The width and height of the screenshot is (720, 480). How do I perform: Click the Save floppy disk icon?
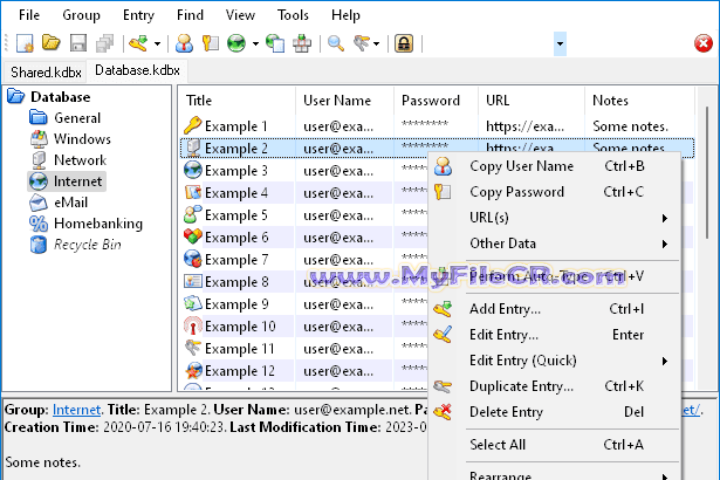[78, 44]
